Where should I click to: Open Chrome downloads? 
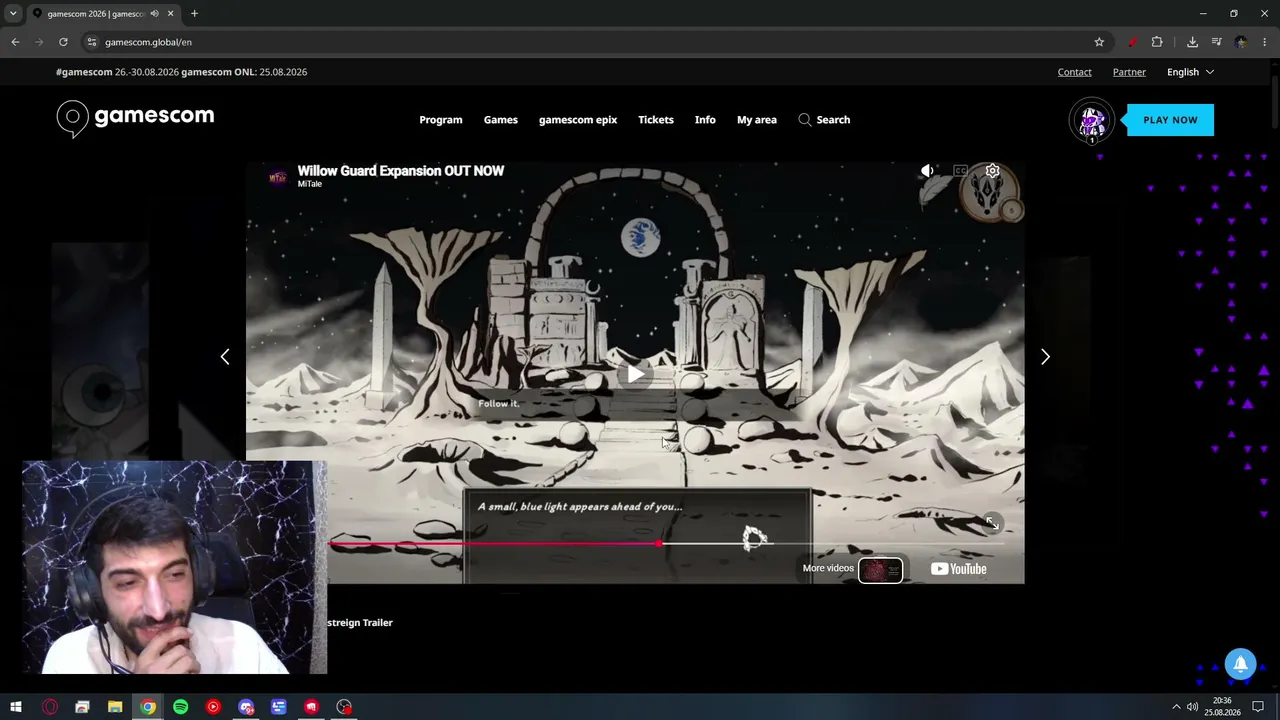click(1192, 42)
